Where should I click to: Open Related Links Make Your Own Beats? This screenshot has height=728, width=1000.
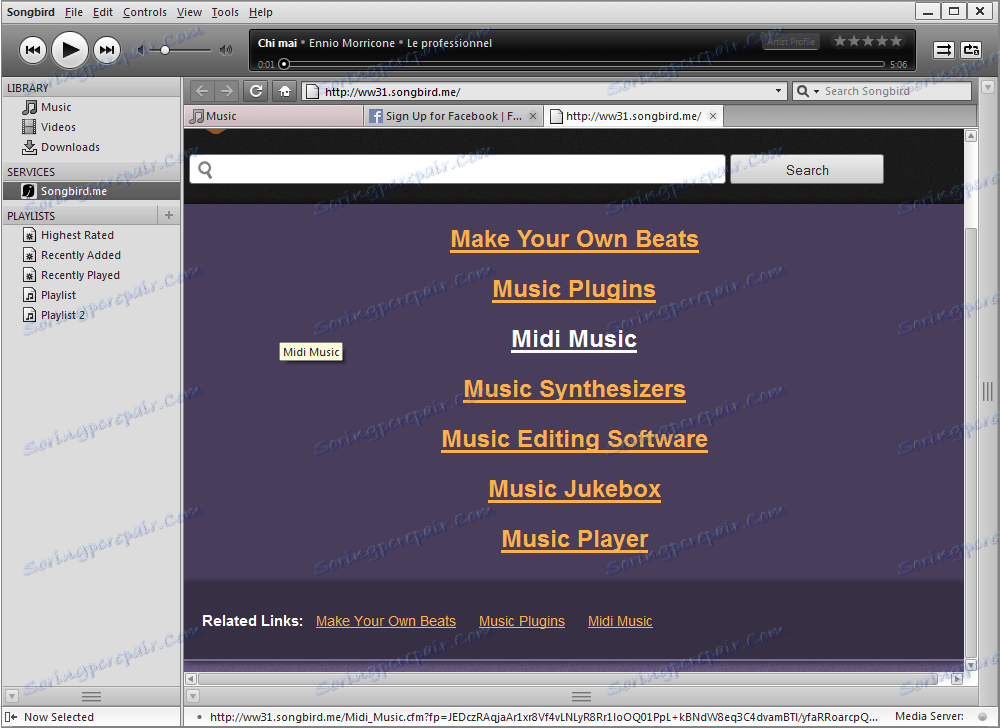[x=386, y=621]
